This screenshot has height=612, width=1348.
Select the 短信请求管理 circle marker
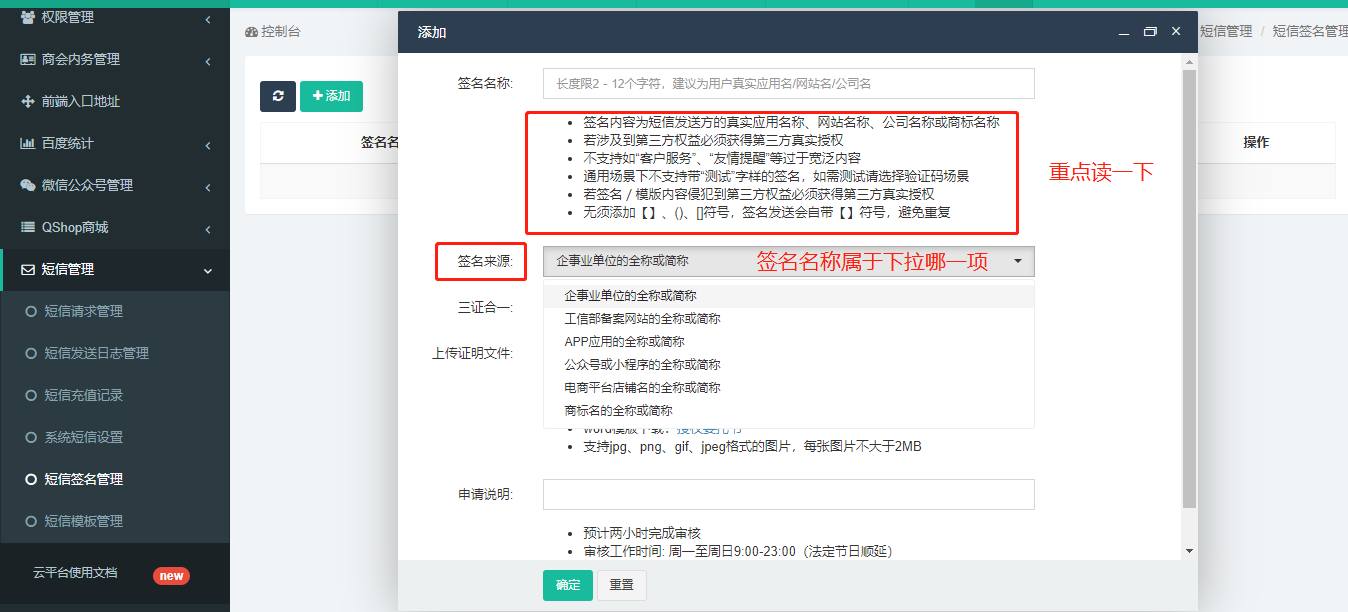coord(31,311)
